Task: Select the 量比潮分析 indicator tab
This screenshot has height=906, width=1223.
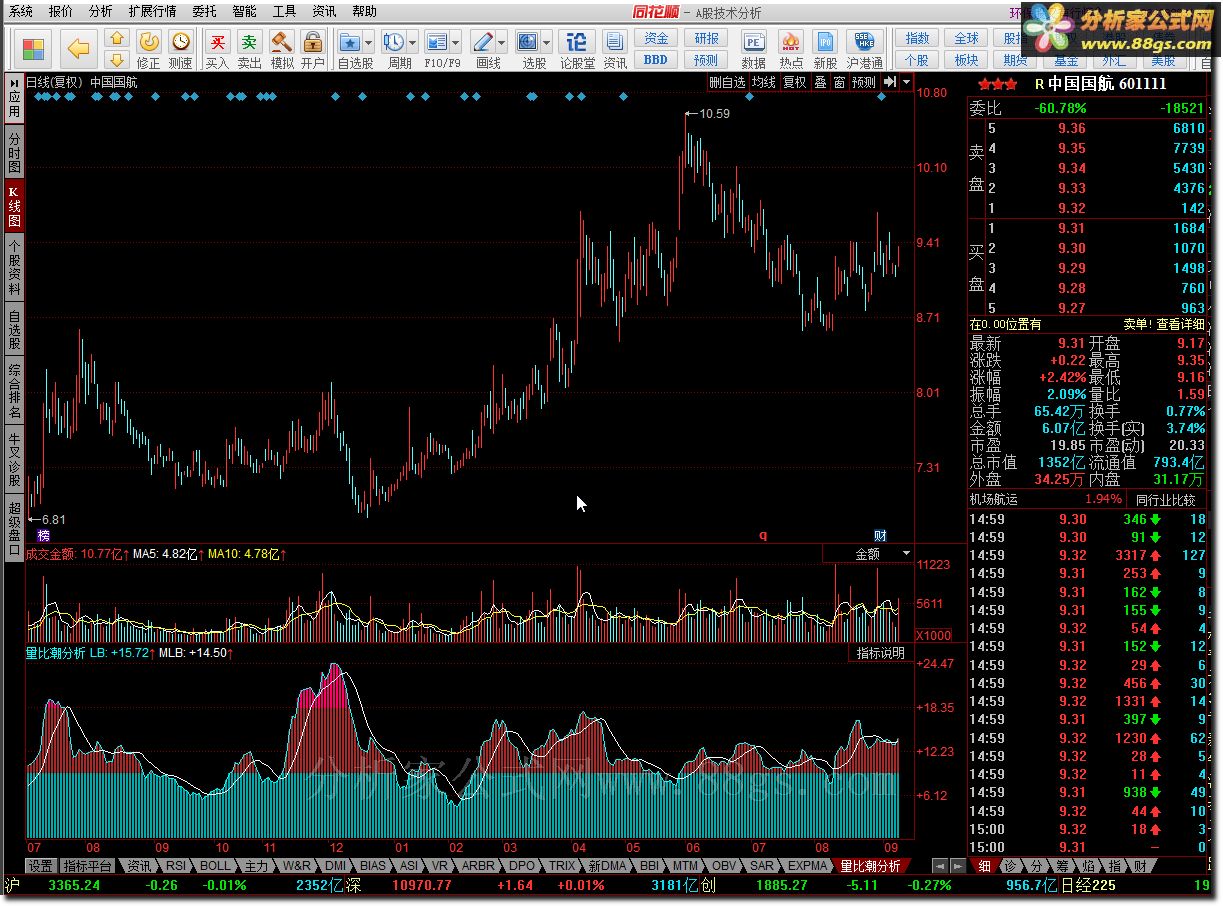Action: 870,866
